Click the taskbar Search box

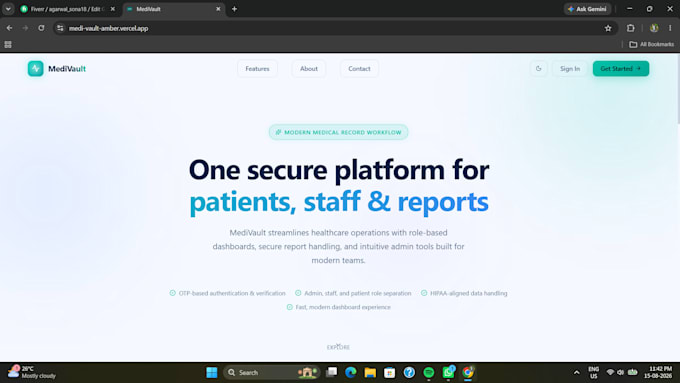click(x=272, y=372)
